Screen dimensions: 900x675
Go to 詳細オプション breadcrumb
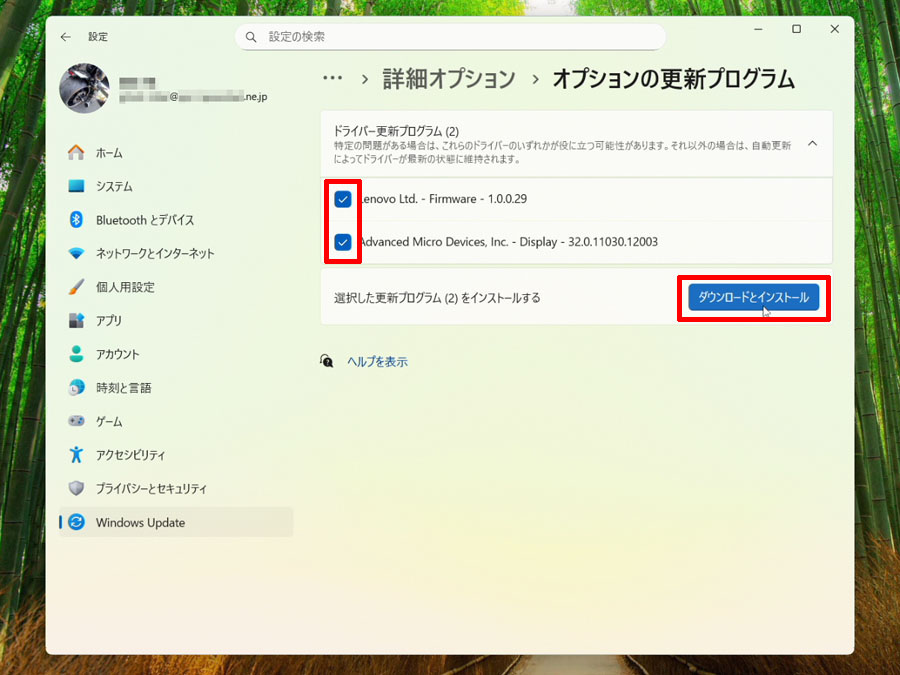tap(449, 79)
